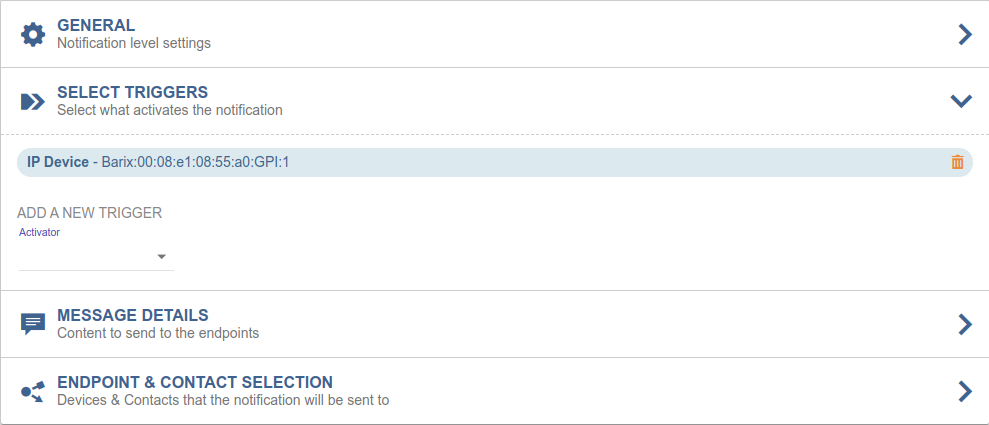Click the General gear icon
Screen dimensions: 989x425
coord(33,34)
